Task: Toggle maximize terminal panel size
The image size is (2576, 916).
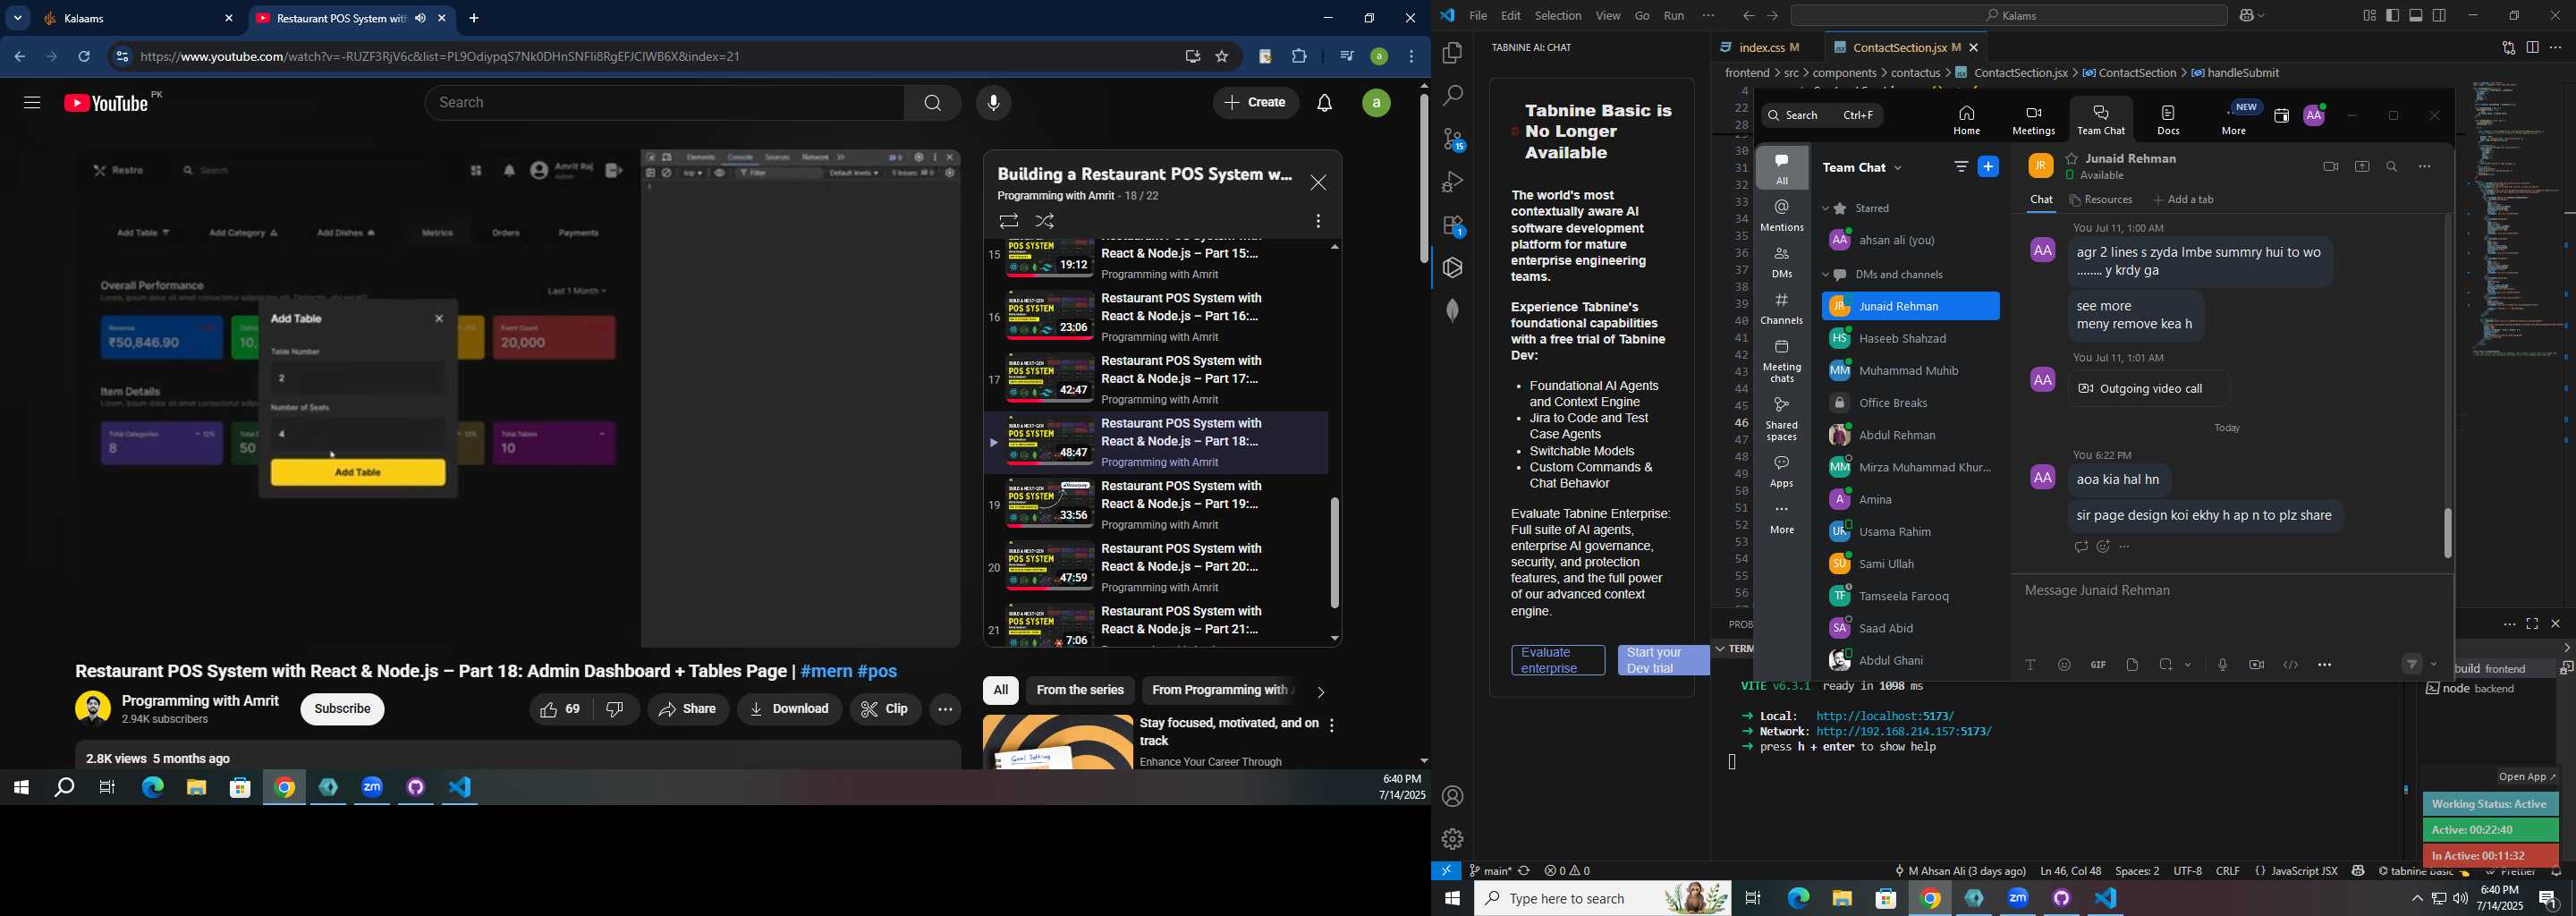Action: tap(2532, 625)
